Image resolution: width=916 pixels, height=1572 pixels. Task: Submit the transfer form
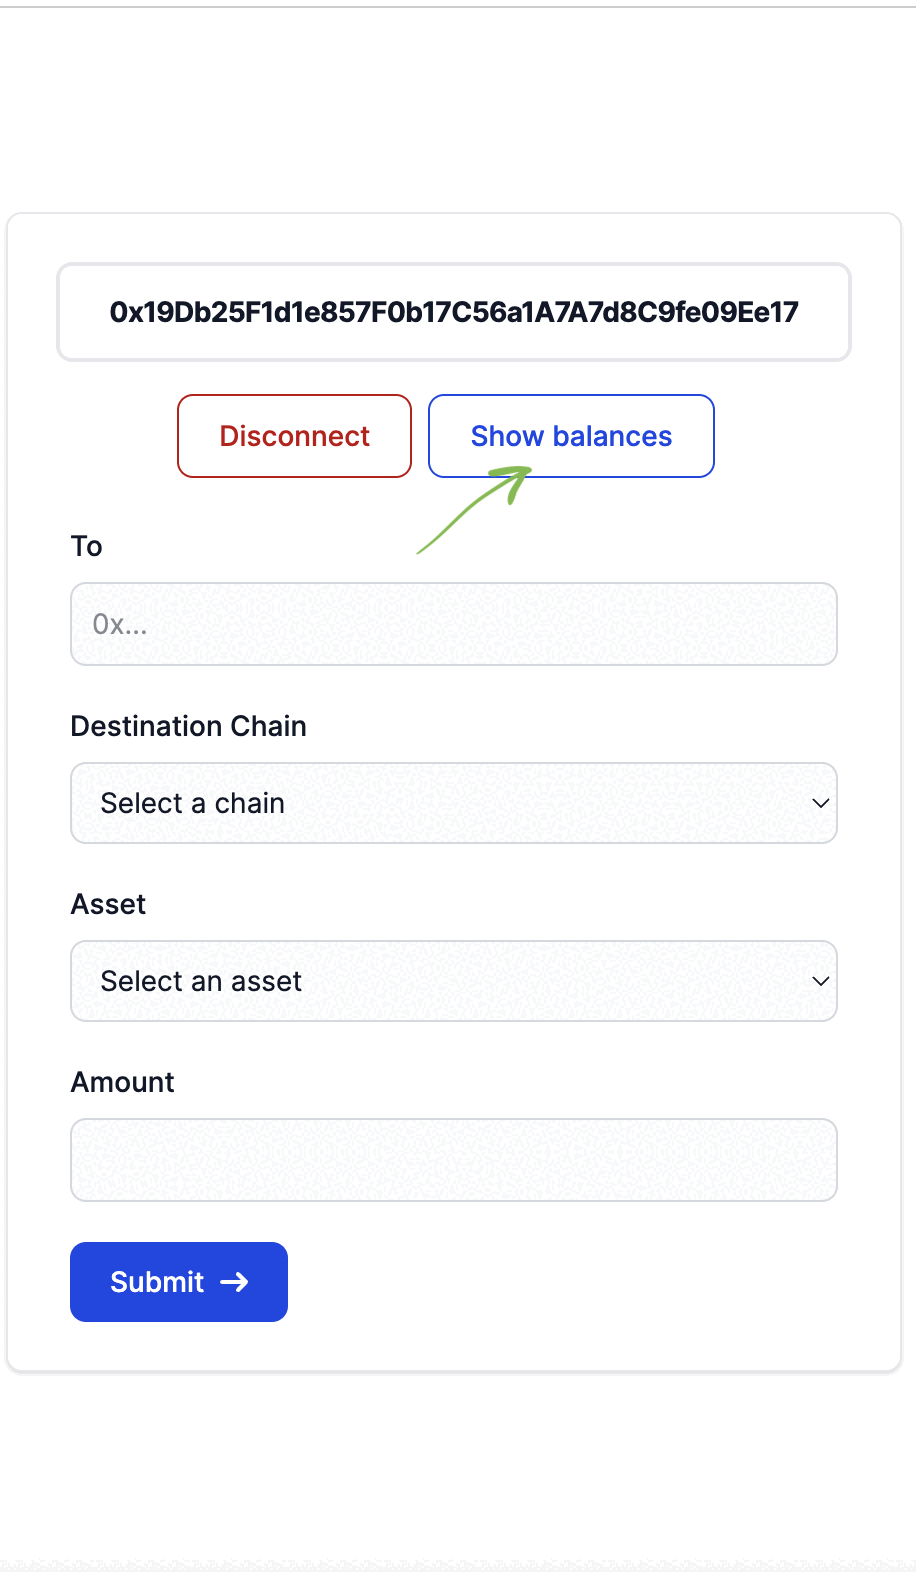[x=179, y=1282]
